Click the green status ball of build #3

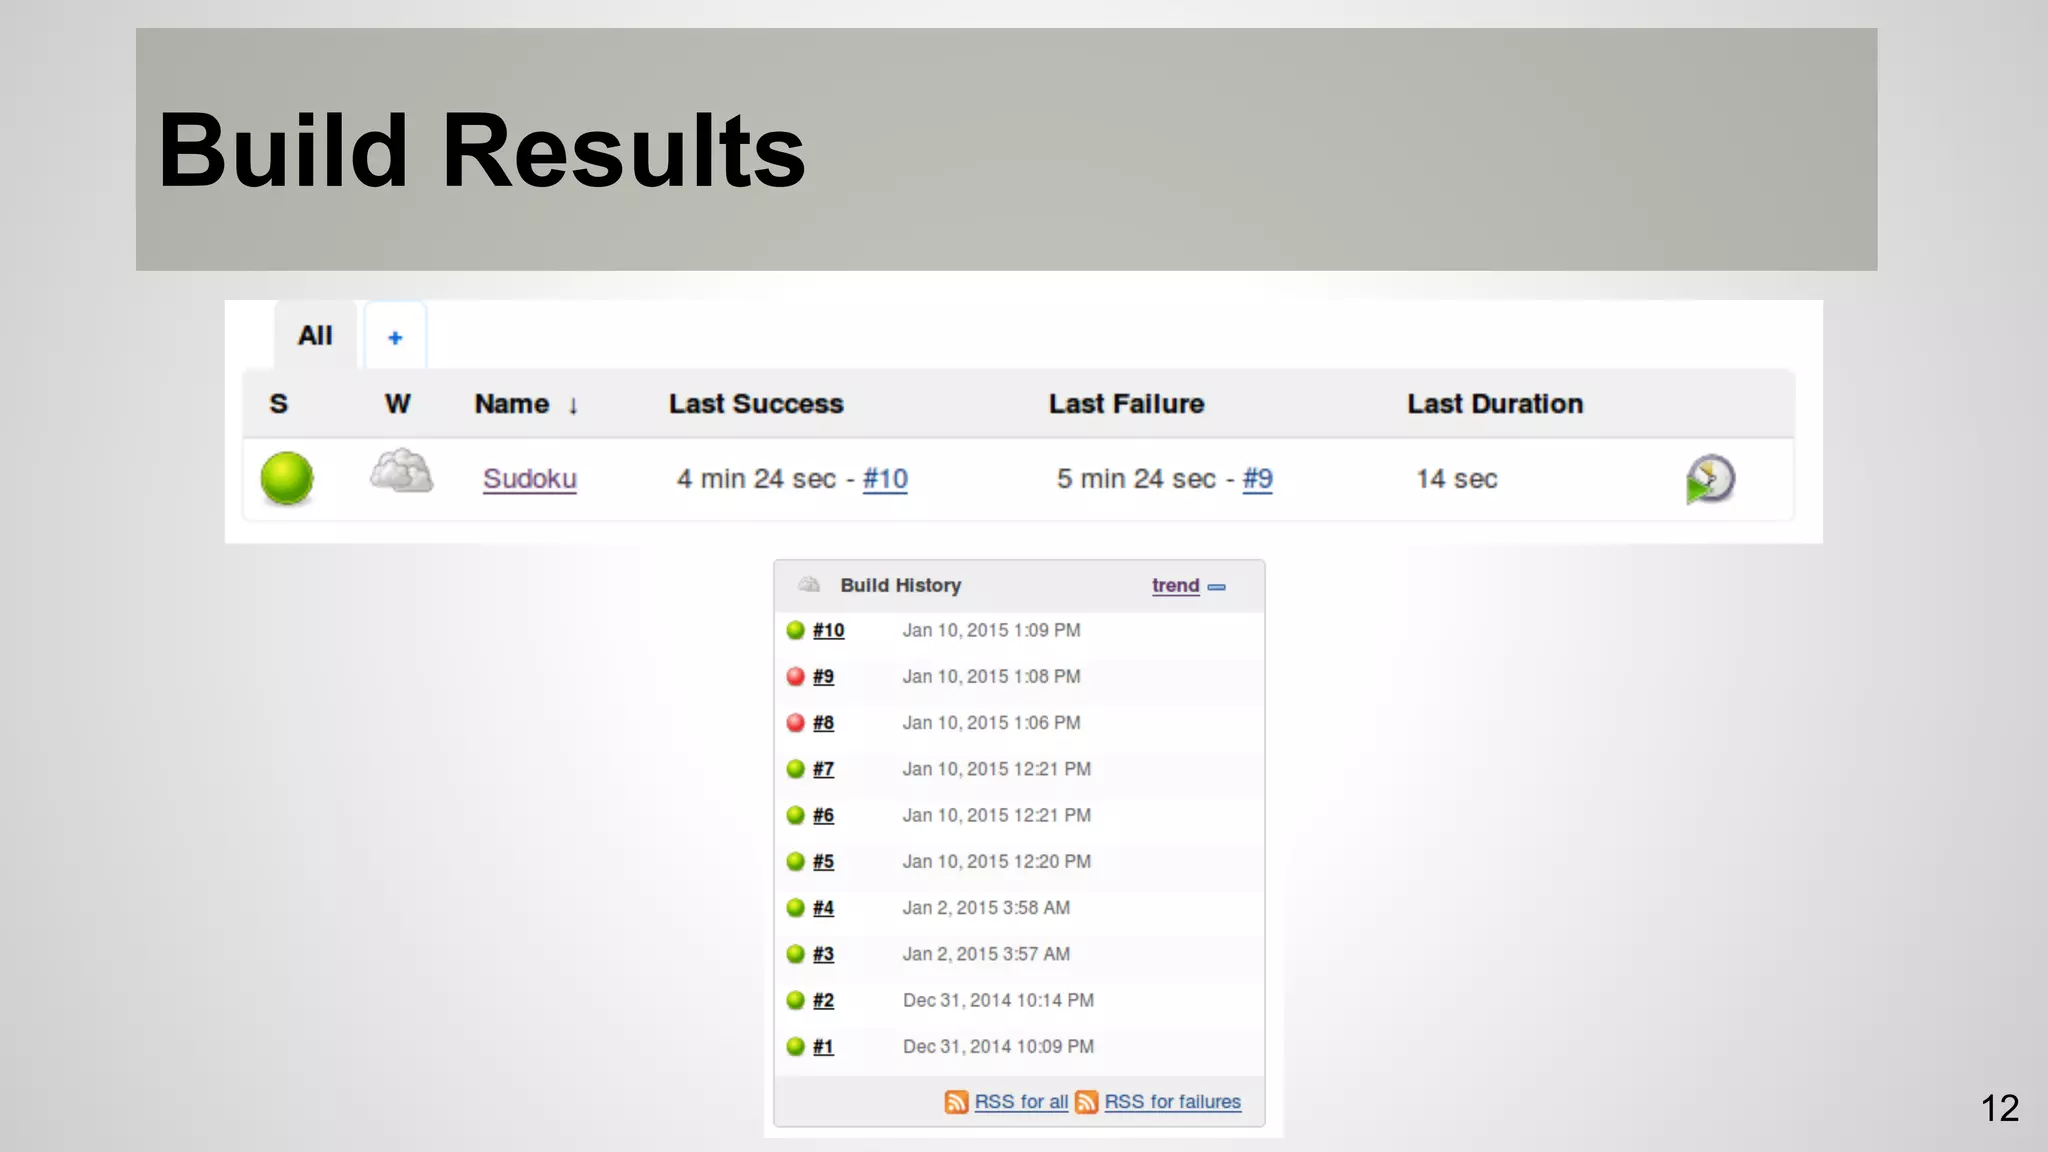pos(795,954)
